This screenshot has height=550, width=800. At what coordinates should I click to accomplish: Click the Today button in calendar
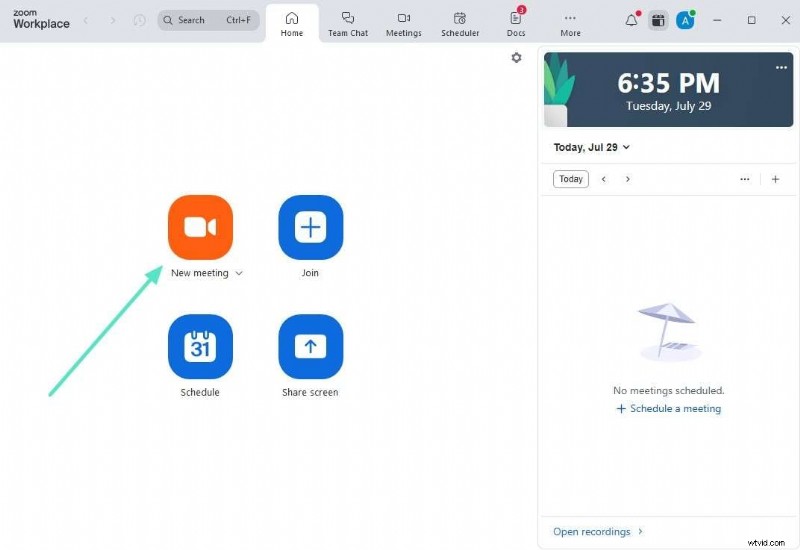[x=571, y=179]
